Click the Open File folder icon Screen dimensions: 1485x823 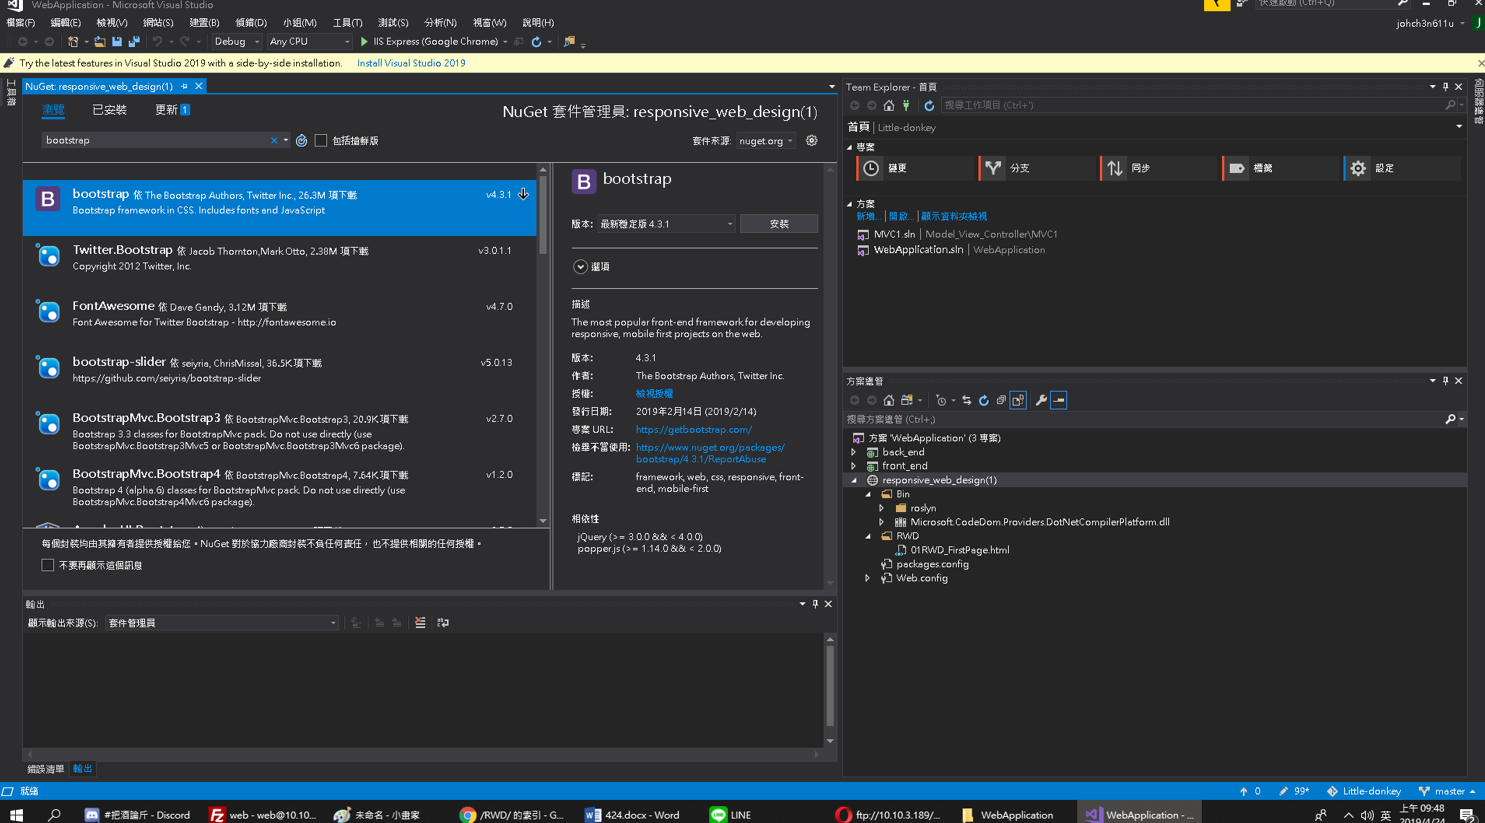(x=99, y=42)
